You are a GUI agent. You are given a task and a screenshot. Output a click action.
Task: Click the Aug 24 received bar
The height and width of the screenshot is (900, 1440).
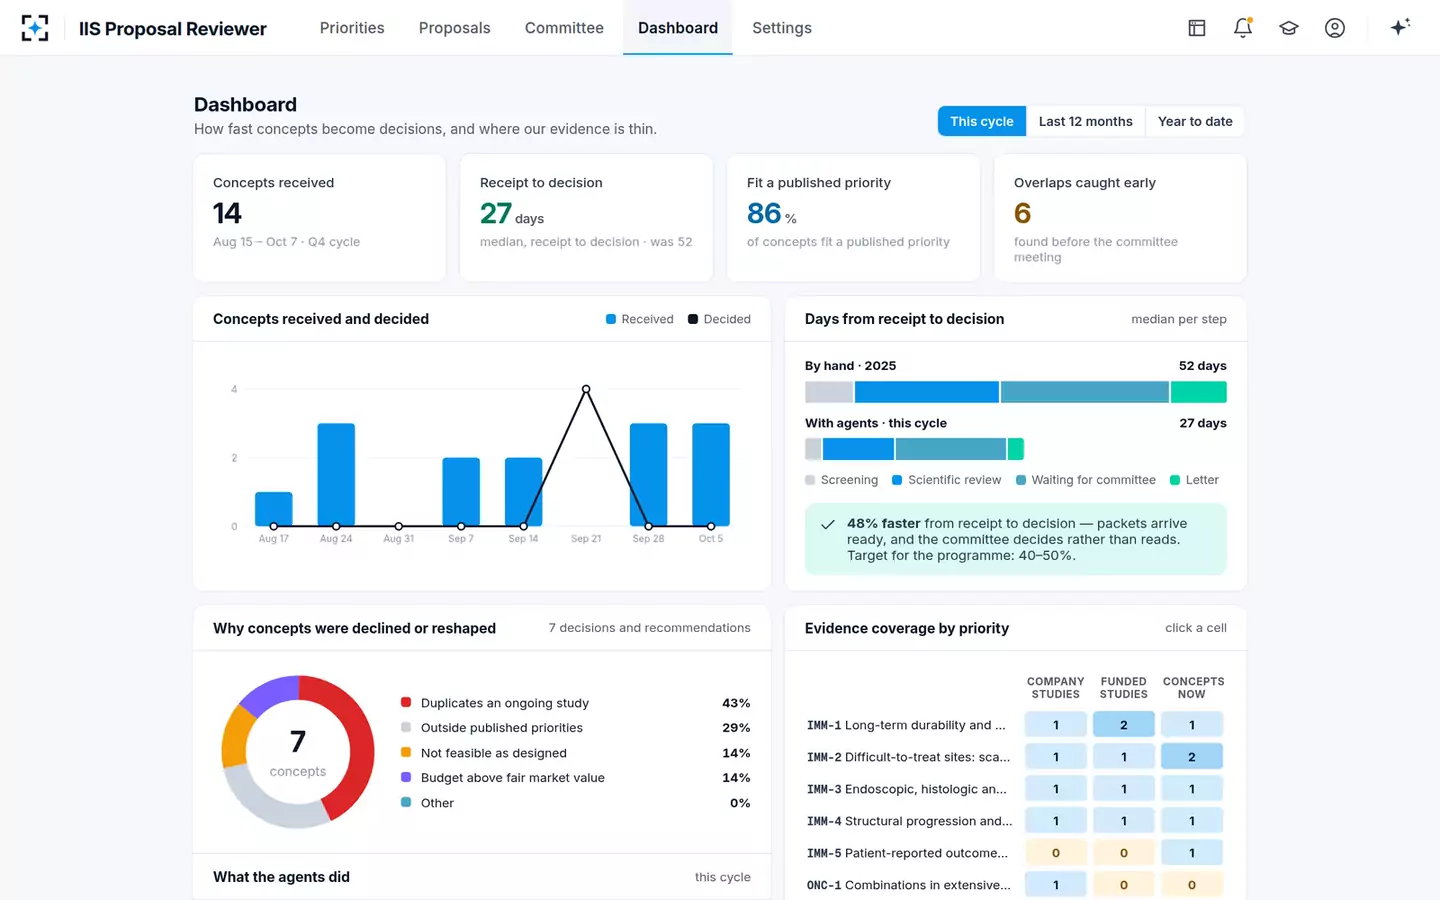tap(336, 475)
